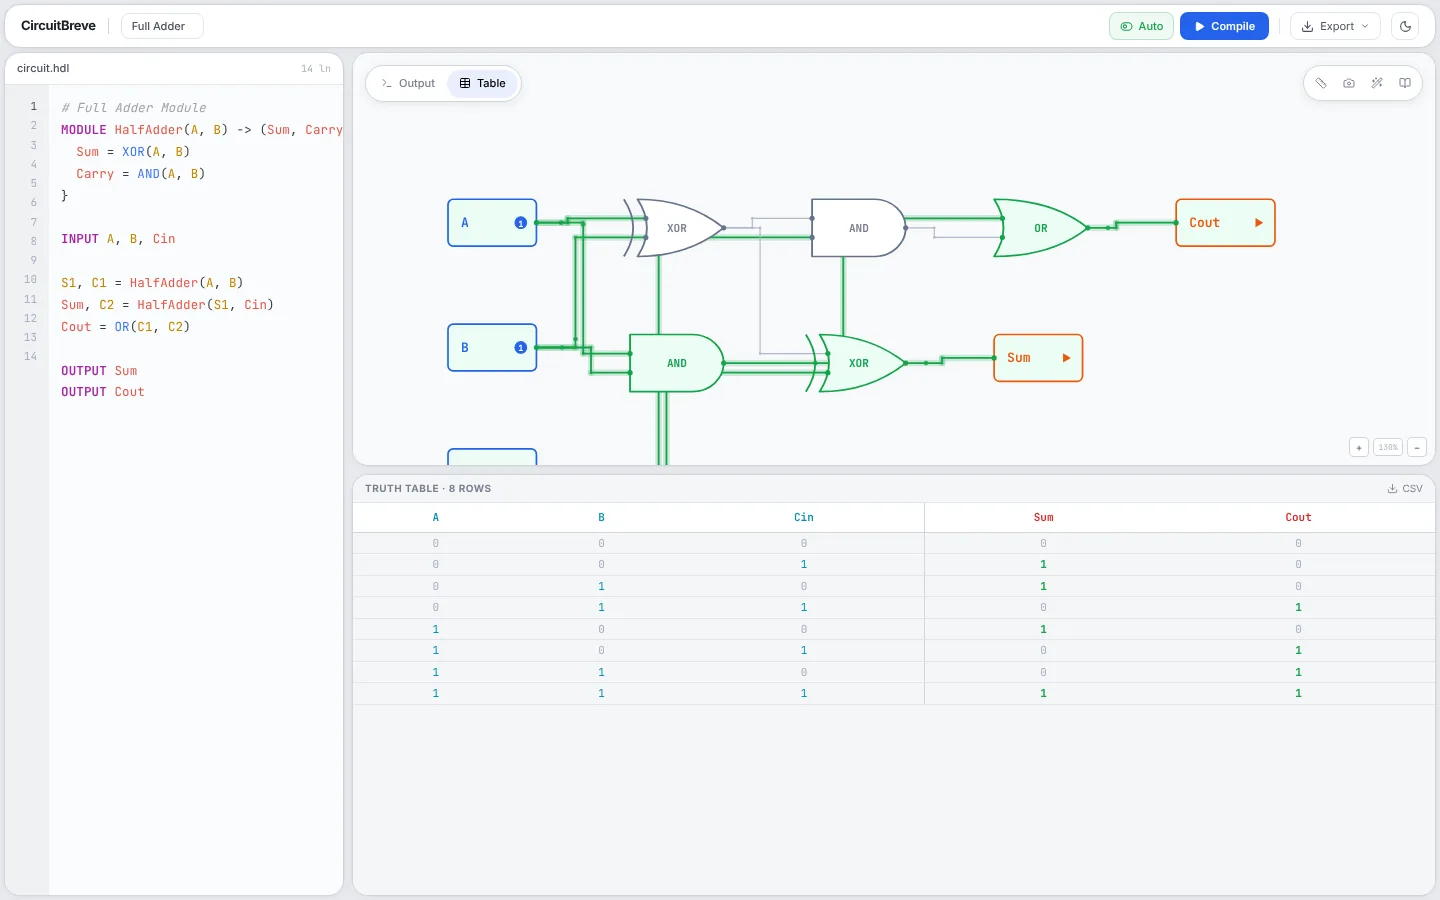Download the truth table as CSV
Screen dimensions: 1440x900
(x=1405, y=489)
